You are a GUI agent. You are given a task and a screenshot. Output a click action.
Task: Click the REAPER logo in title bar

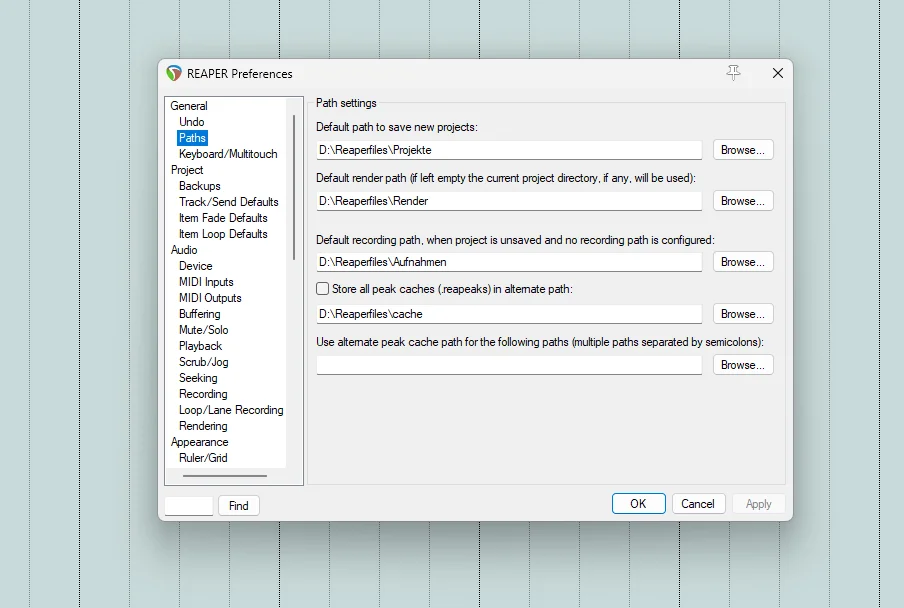pos(174,73)
